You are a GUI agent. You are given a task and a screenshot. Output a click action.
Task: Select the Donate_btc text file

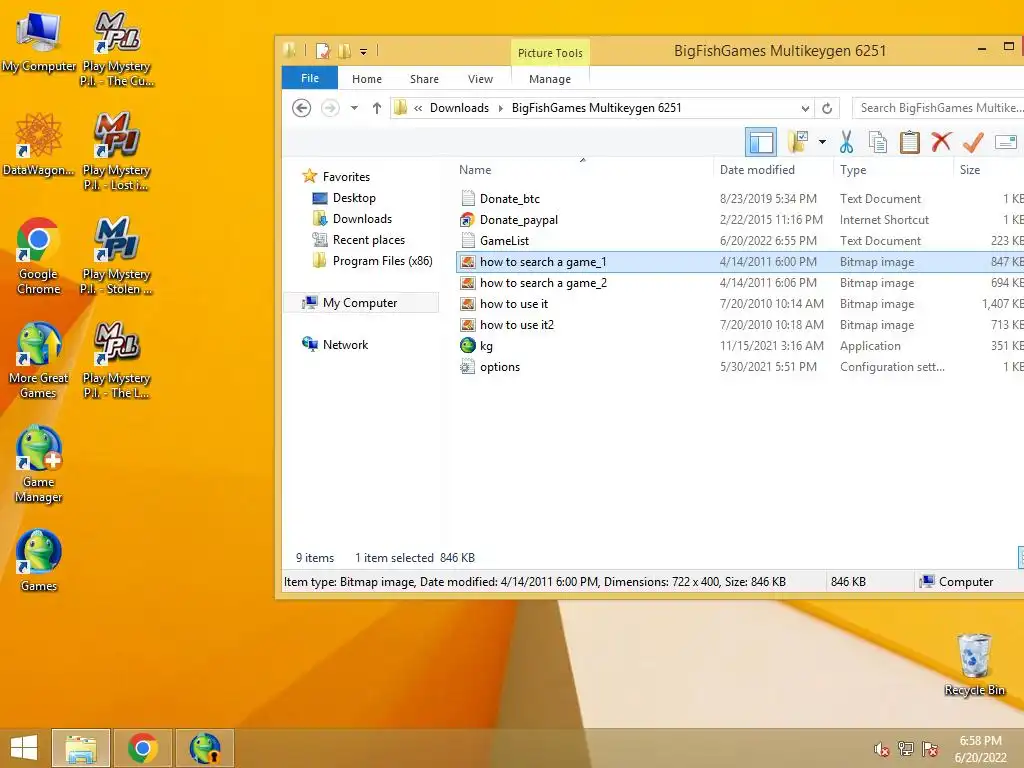click(509, 199)
